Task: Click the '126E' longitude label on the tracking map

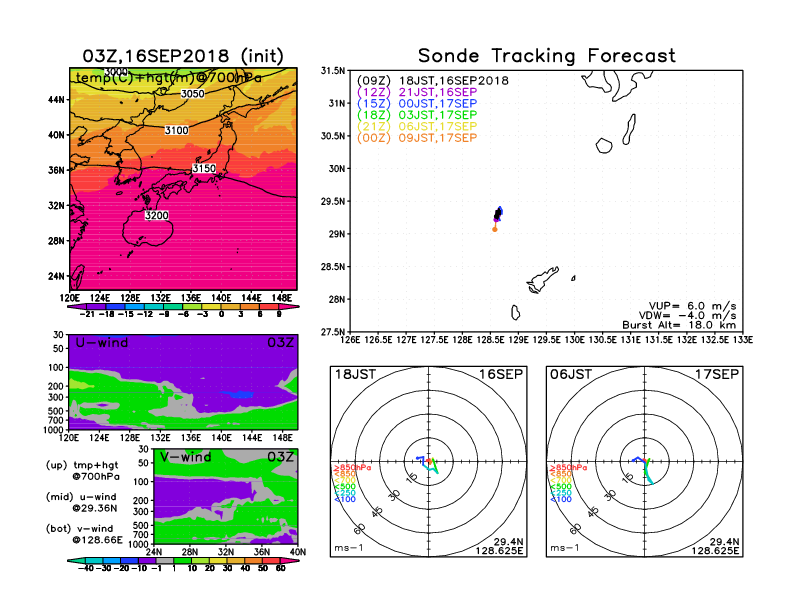Action: click(x=351, y=340)
